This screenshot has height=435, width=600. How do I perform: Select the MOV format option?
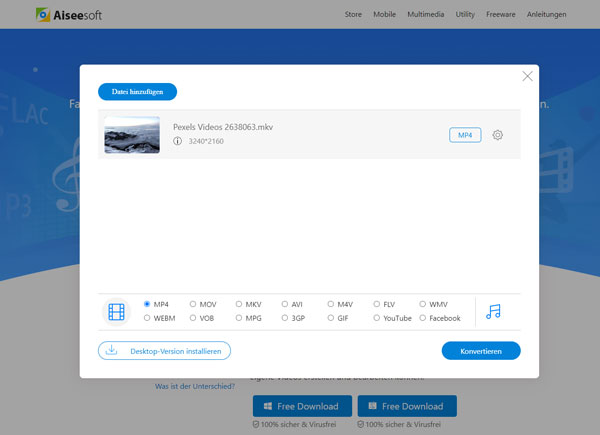coord(194,304)
